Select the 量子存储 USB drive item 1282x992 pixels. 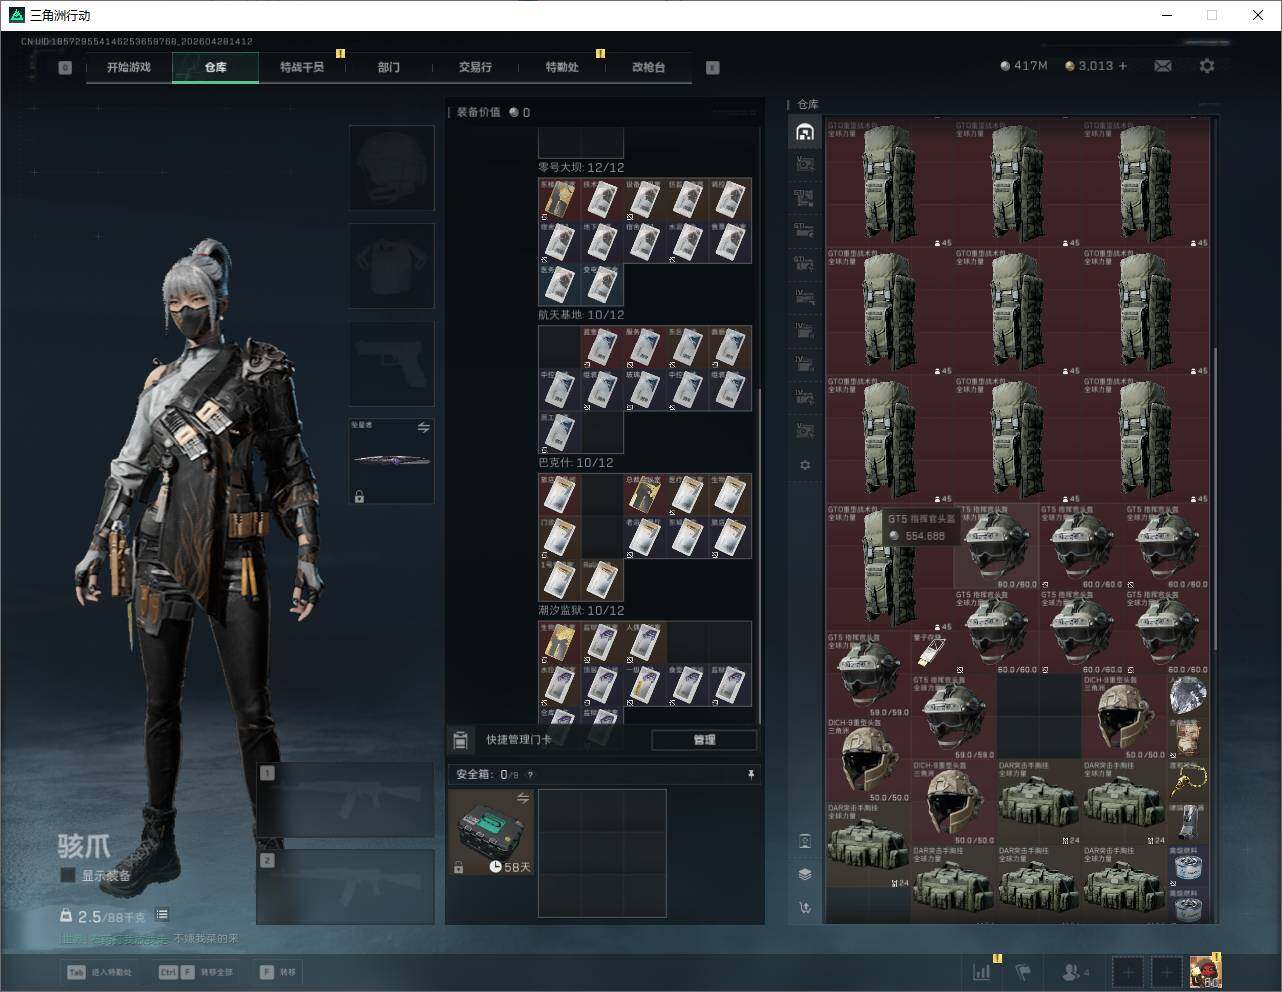tap(932, 652)
